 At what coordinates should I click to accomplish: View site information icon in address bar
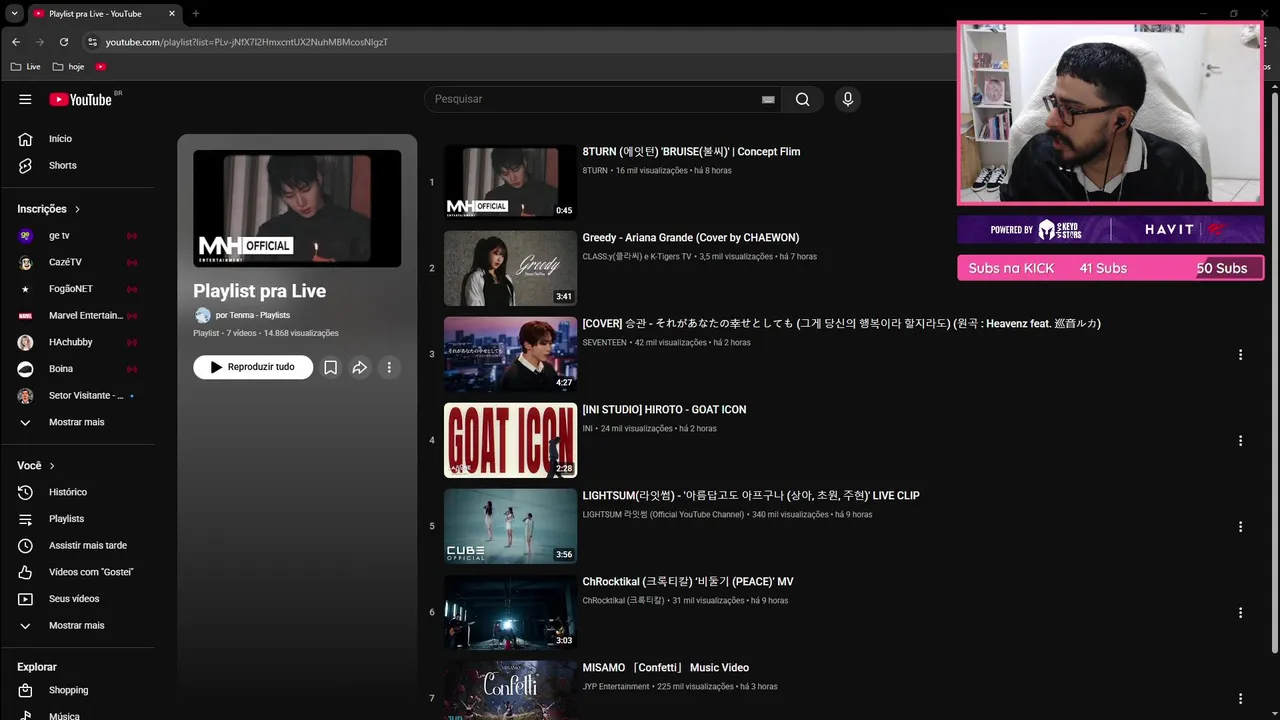pos(92,42)
